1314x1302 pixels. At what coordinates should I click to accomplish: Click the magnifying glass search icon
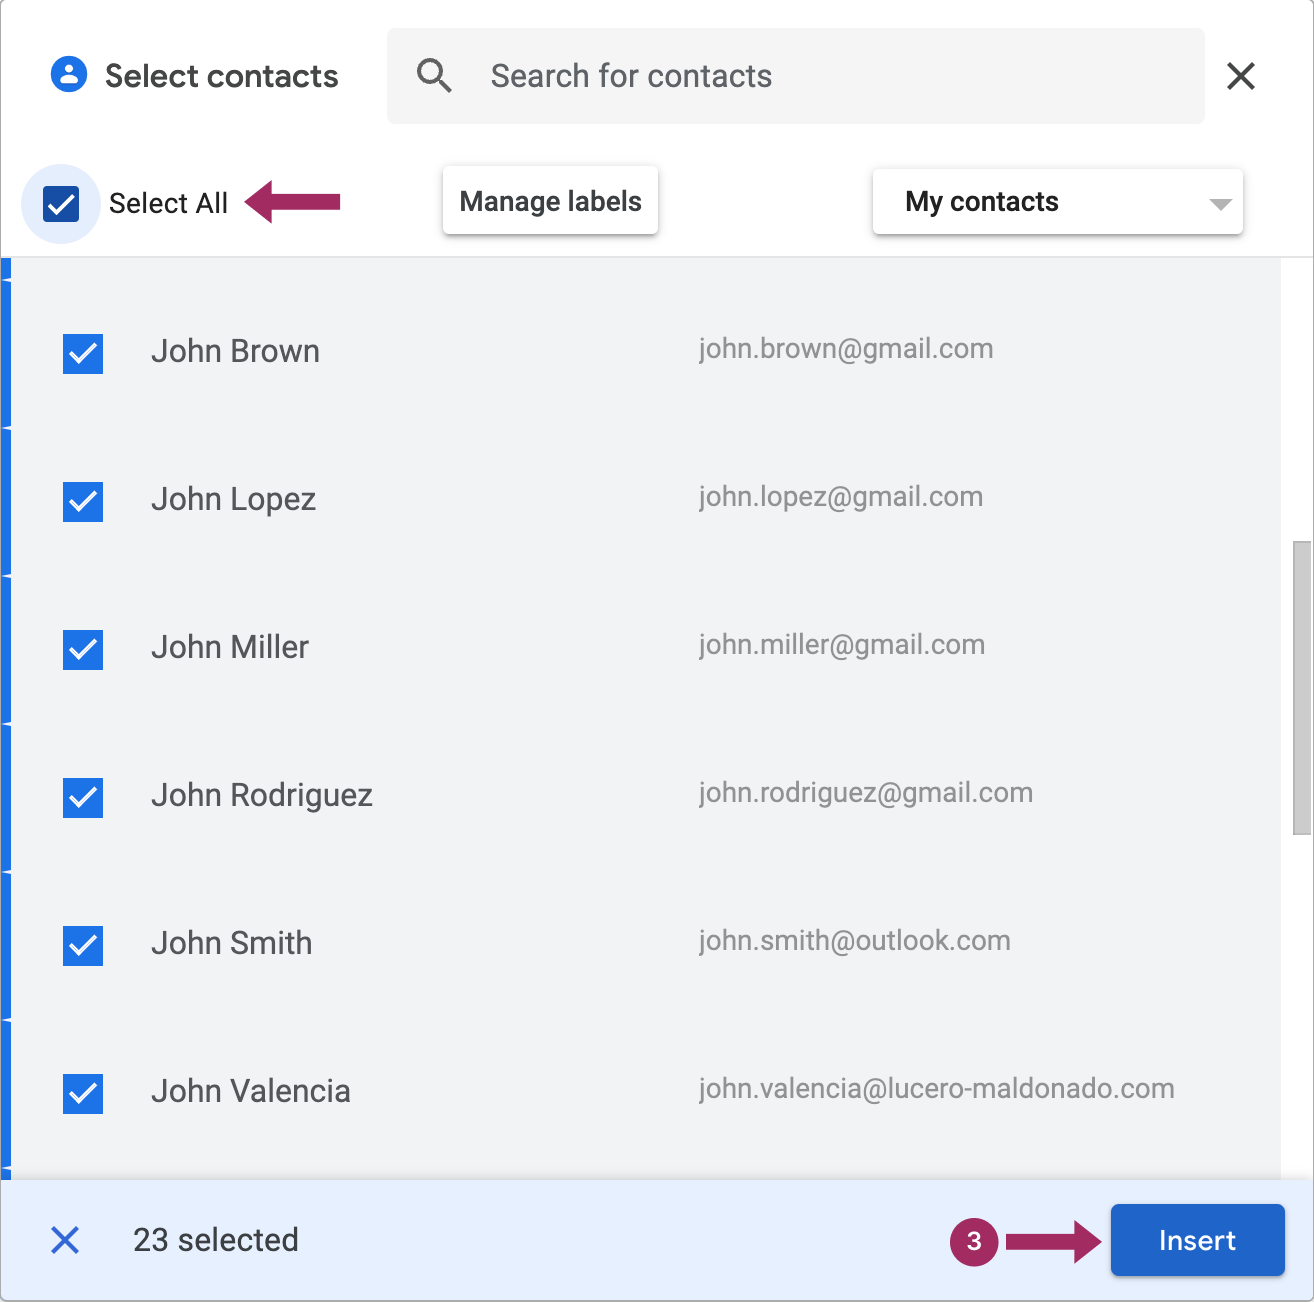[x=434, y=76]
